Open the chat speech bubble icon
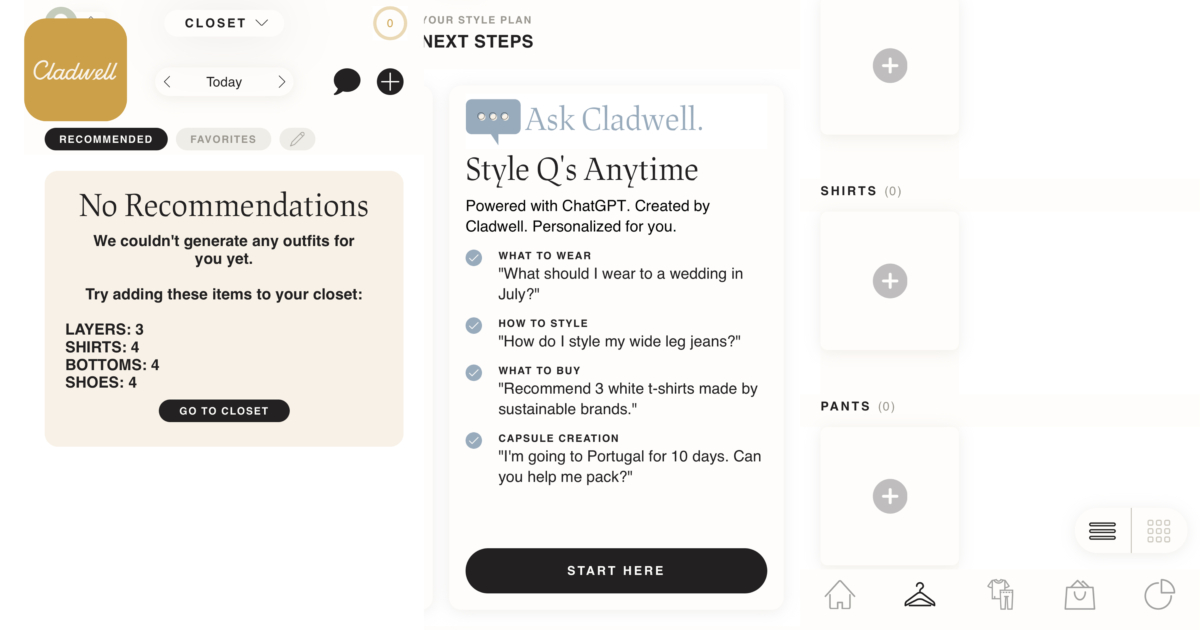Image resolution: width=1200 pixels, height=630 pixels. point(347,82)
